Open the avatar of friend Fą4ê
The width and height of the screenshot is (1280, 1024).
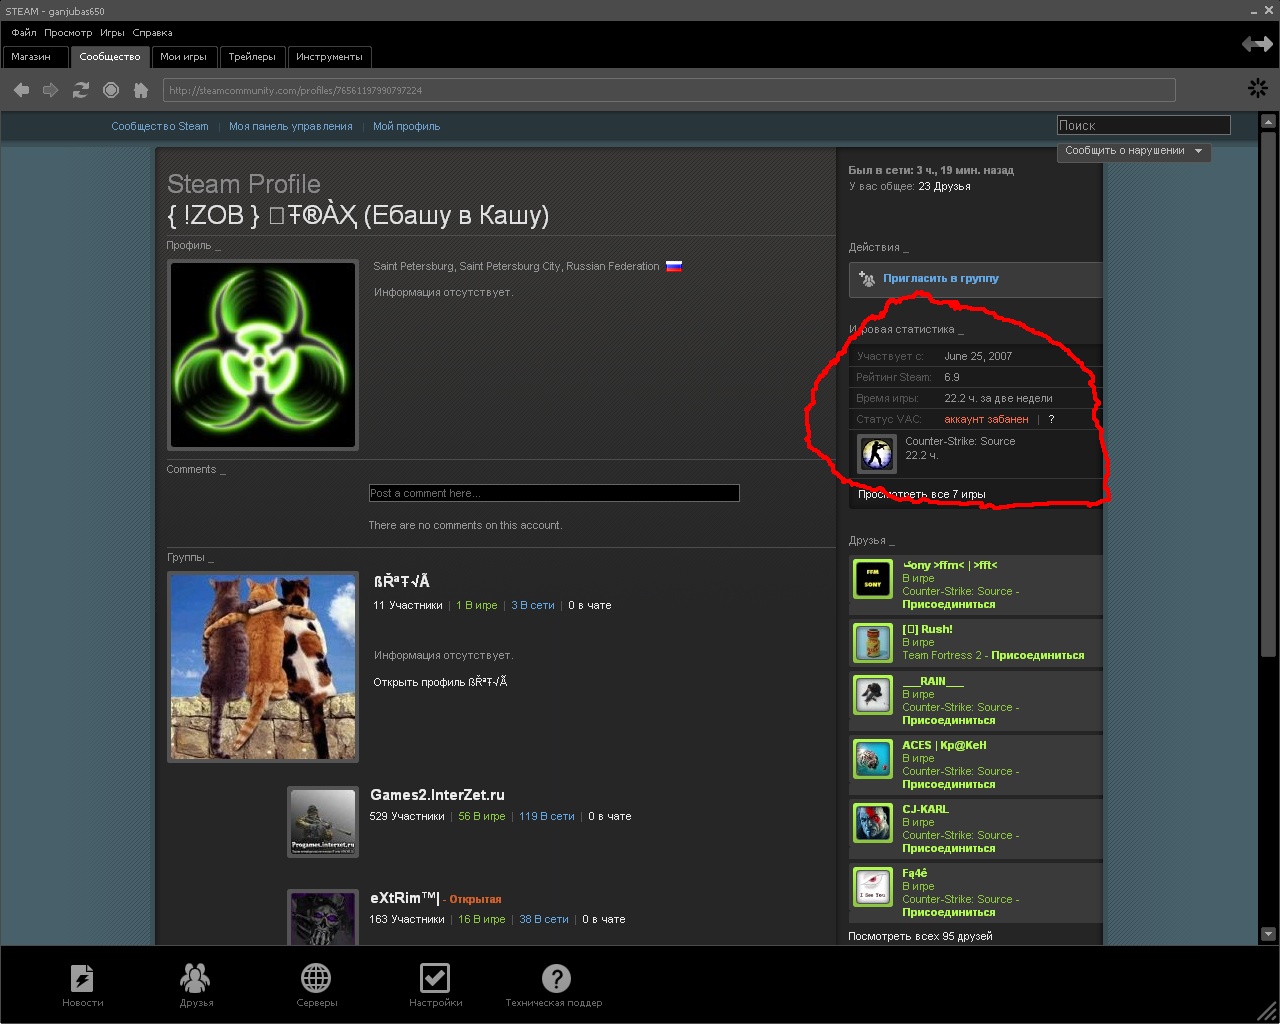pyautogui.click(x=872, y=887)
